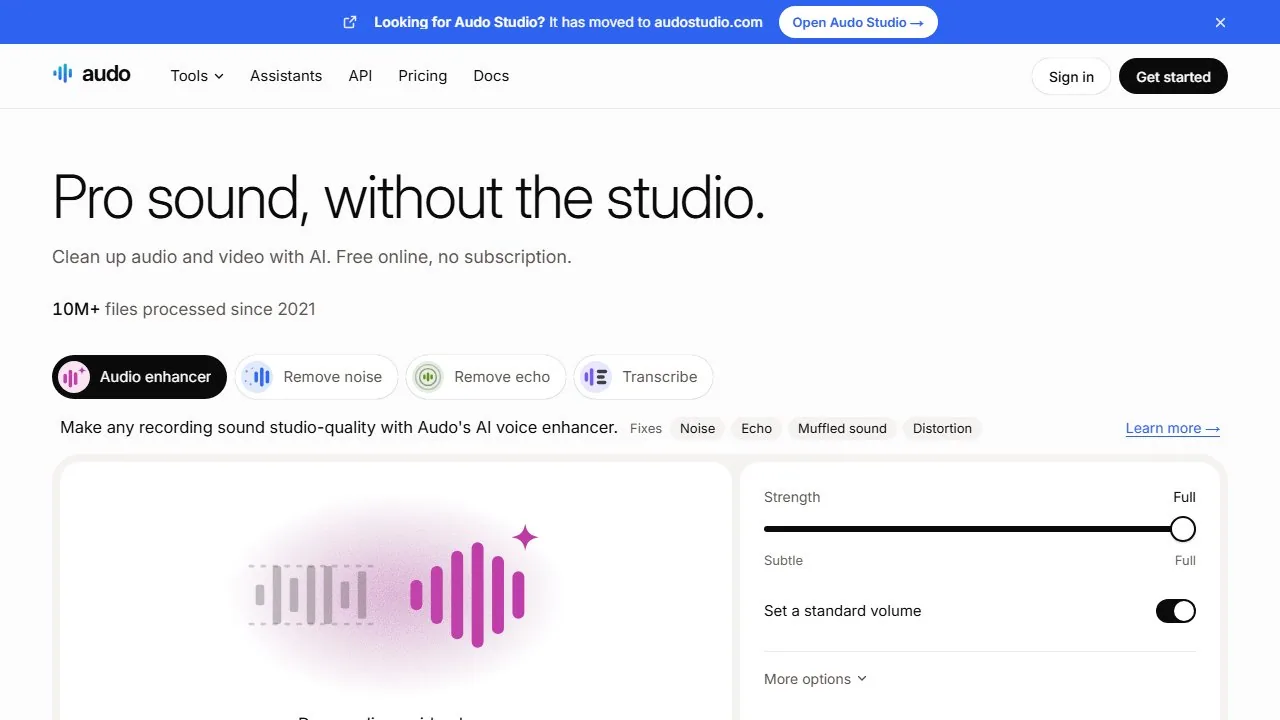
Task: Open the Pricing page
Action: (423, 76)
